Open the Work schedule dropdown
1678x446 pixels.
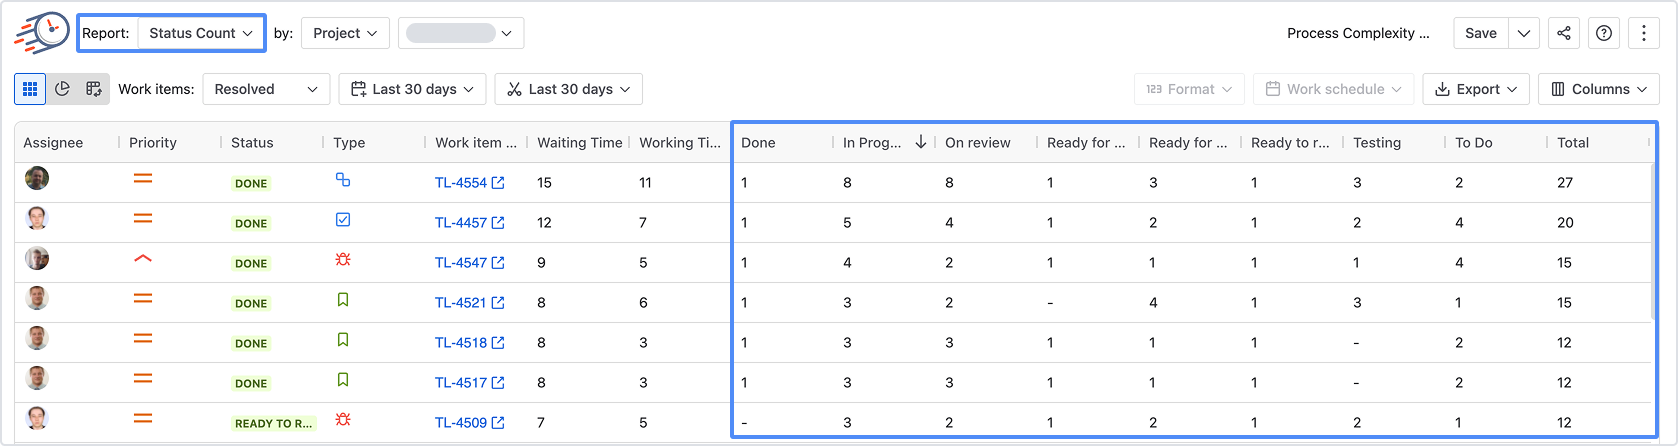(x=1334, y=89)
